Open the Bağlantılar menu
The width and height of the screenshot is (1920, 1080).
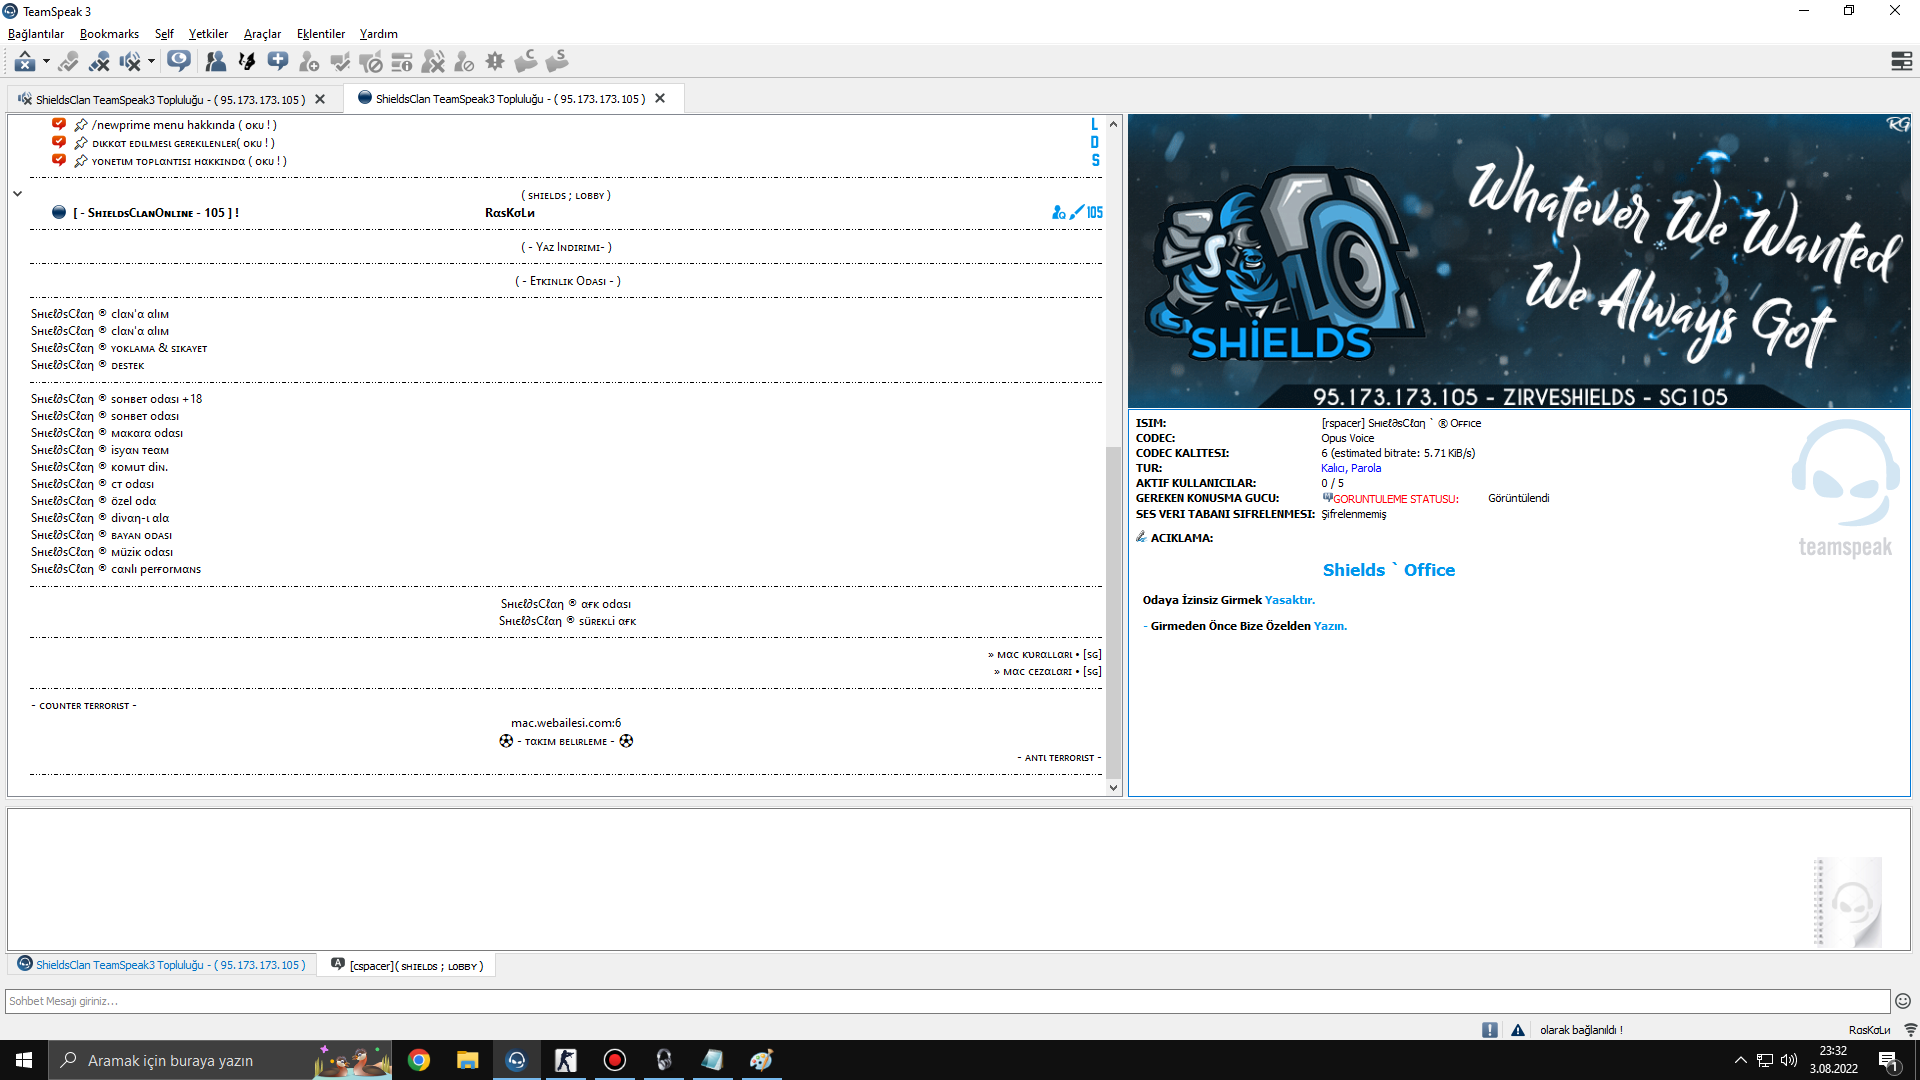(36, 34)
